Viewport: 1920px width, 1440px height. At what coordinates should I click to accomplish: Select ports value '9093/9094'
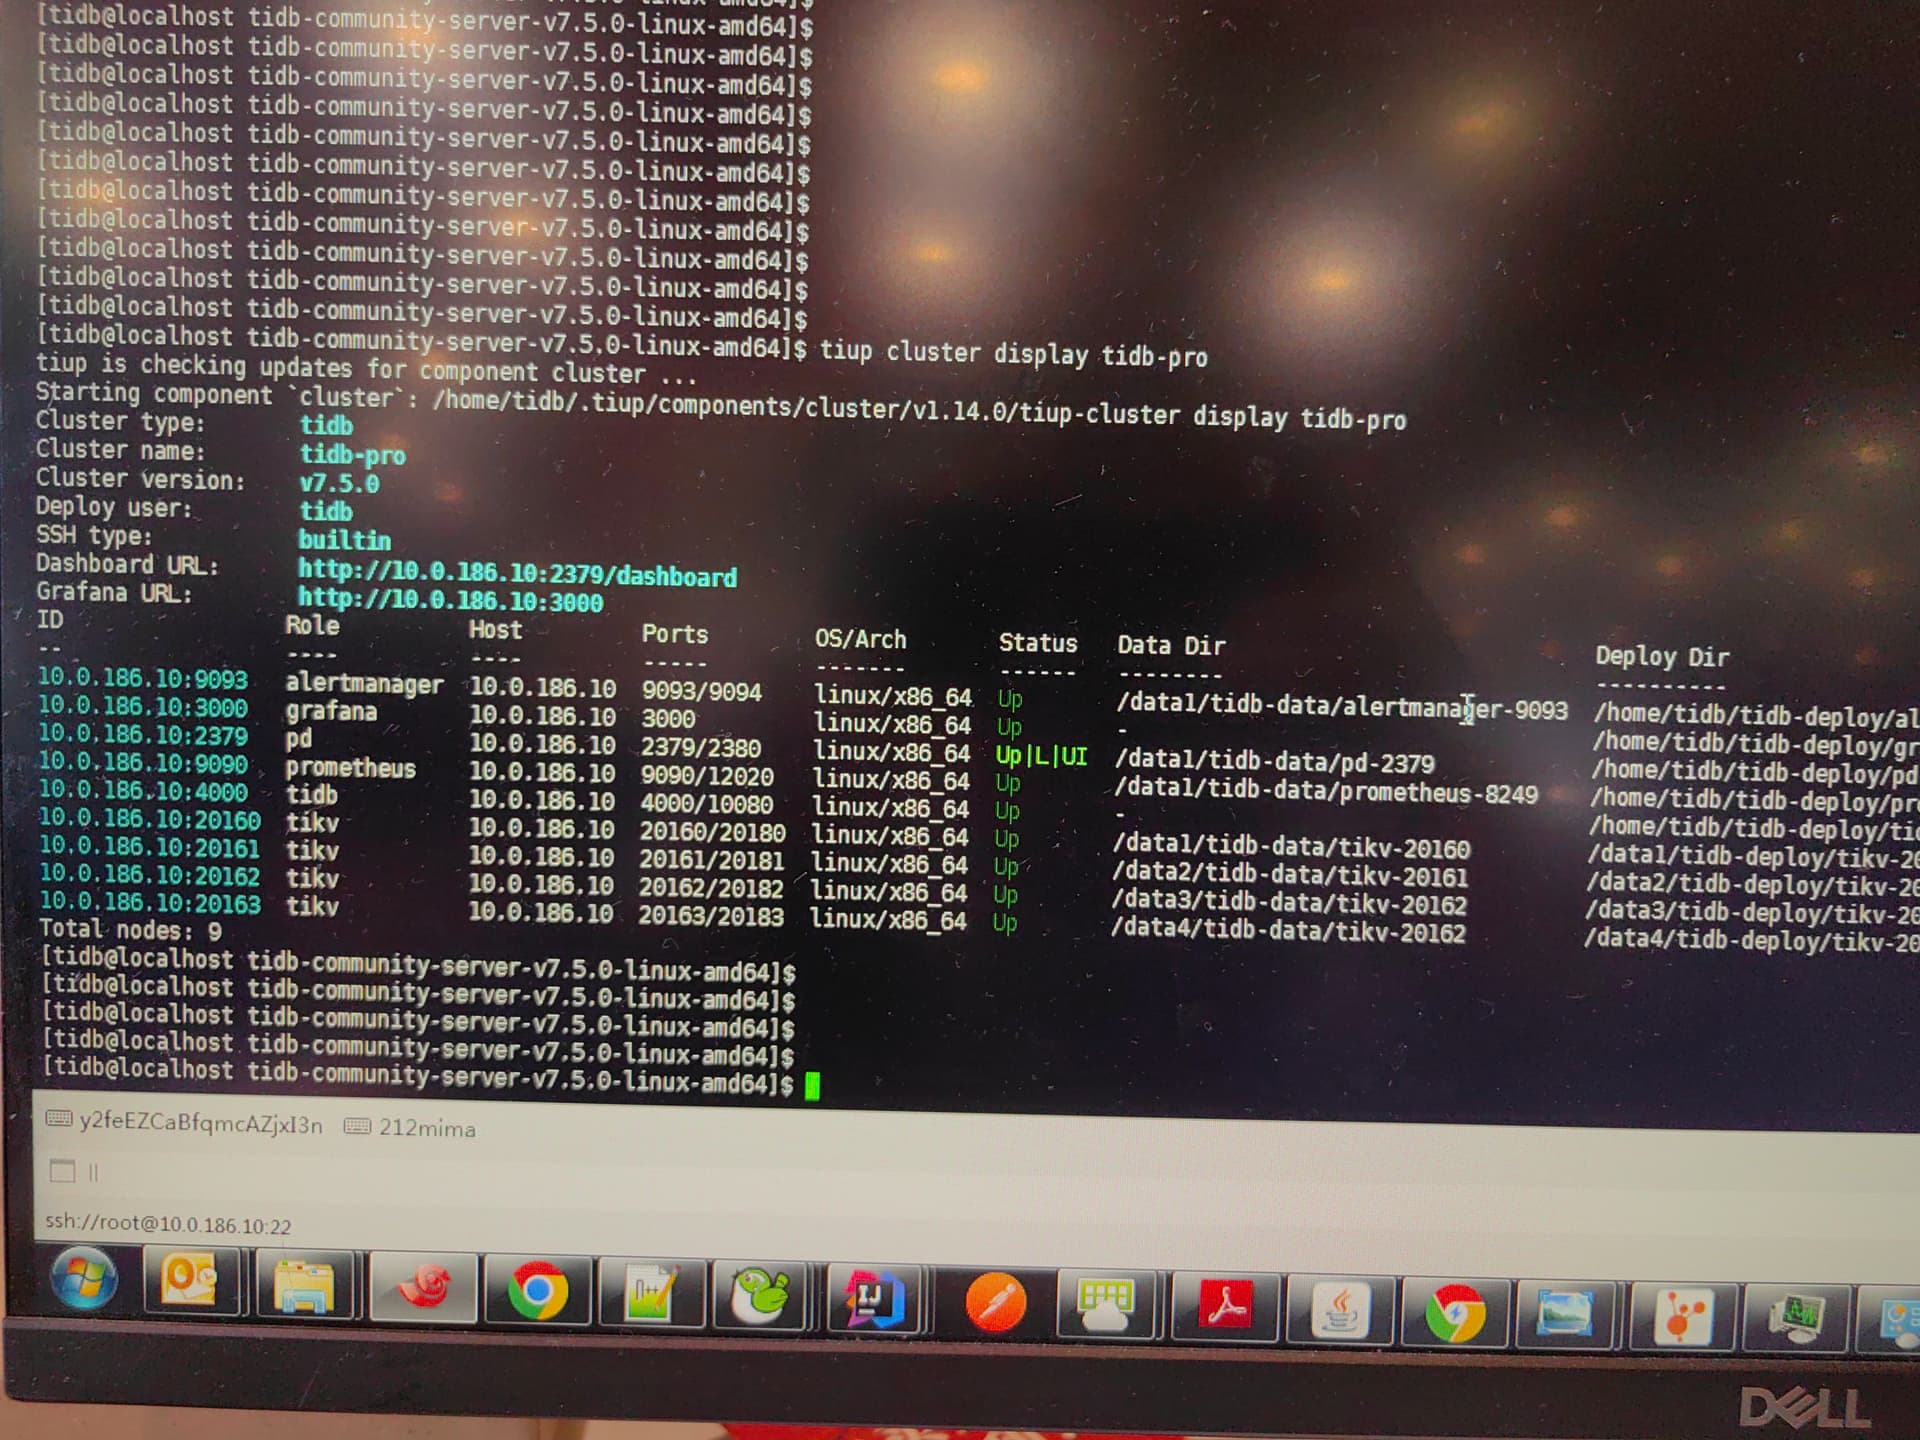click(701, 691)
